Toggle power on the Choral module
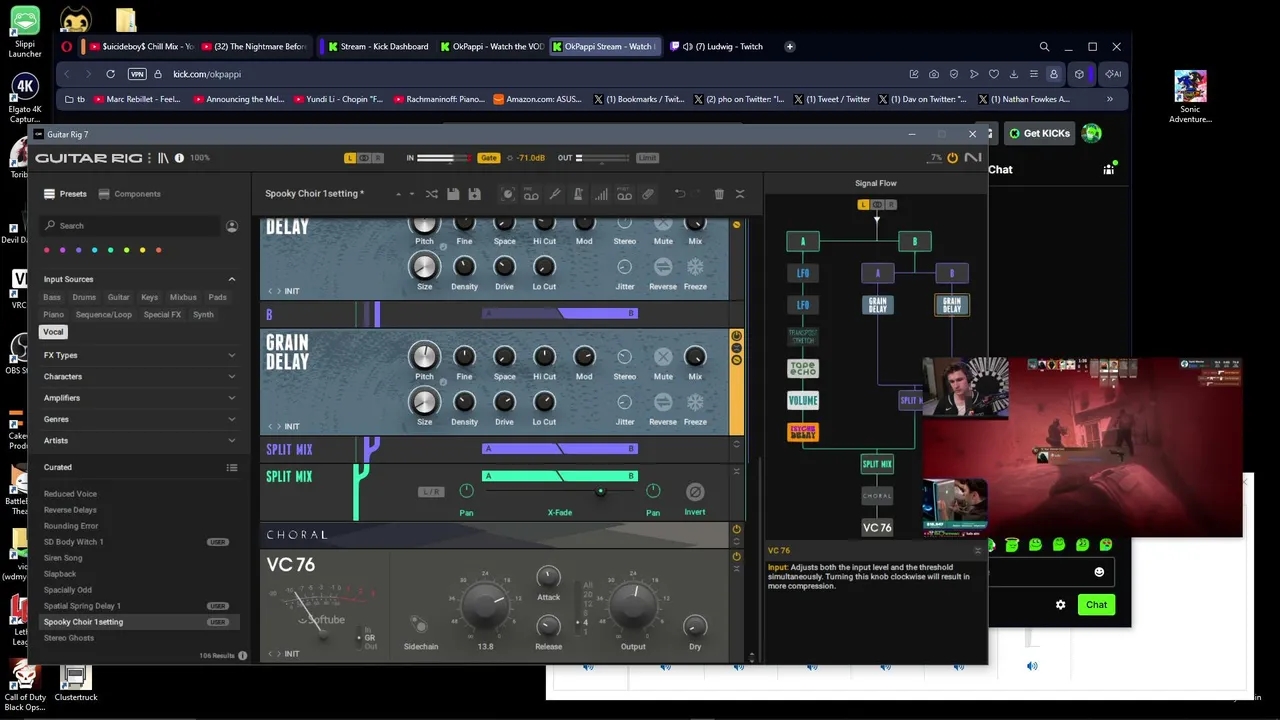This screenshot has height=720, width=1280. pos(737,529)
